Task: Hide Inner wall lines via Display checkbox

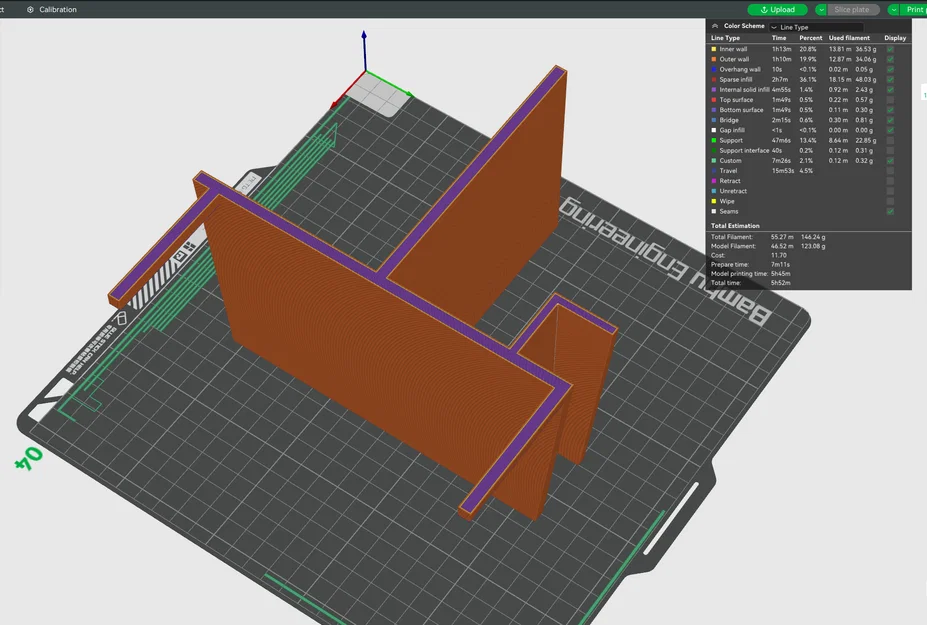Action: click(x=890, y=49)
